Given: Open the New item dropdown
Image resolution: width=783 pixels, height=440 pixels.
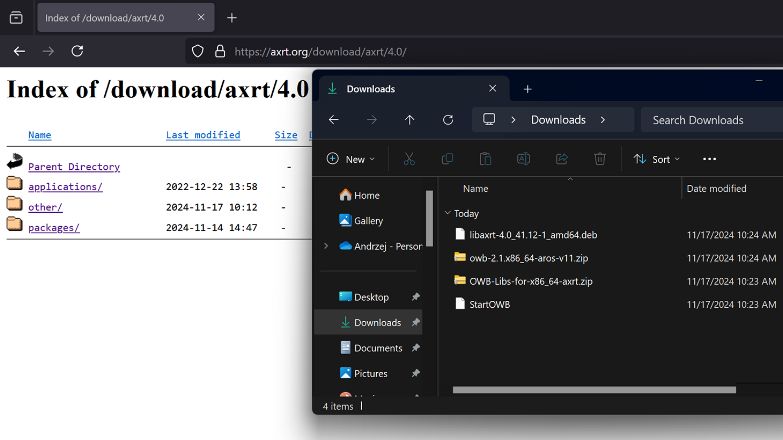Looking at the screenshot, I should (351, 159).
